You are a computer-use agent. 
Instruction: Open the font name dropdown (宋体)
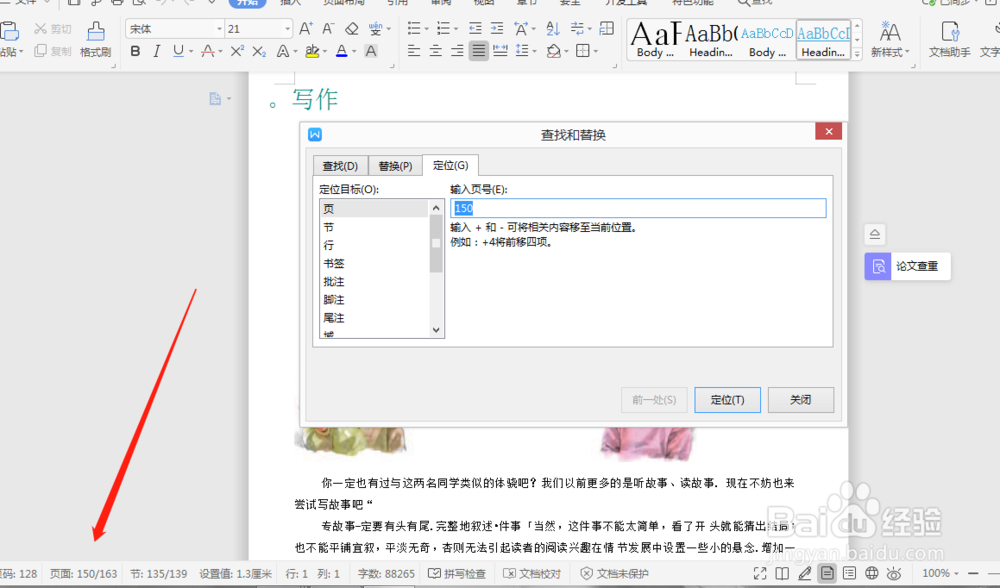coord(219,29)
